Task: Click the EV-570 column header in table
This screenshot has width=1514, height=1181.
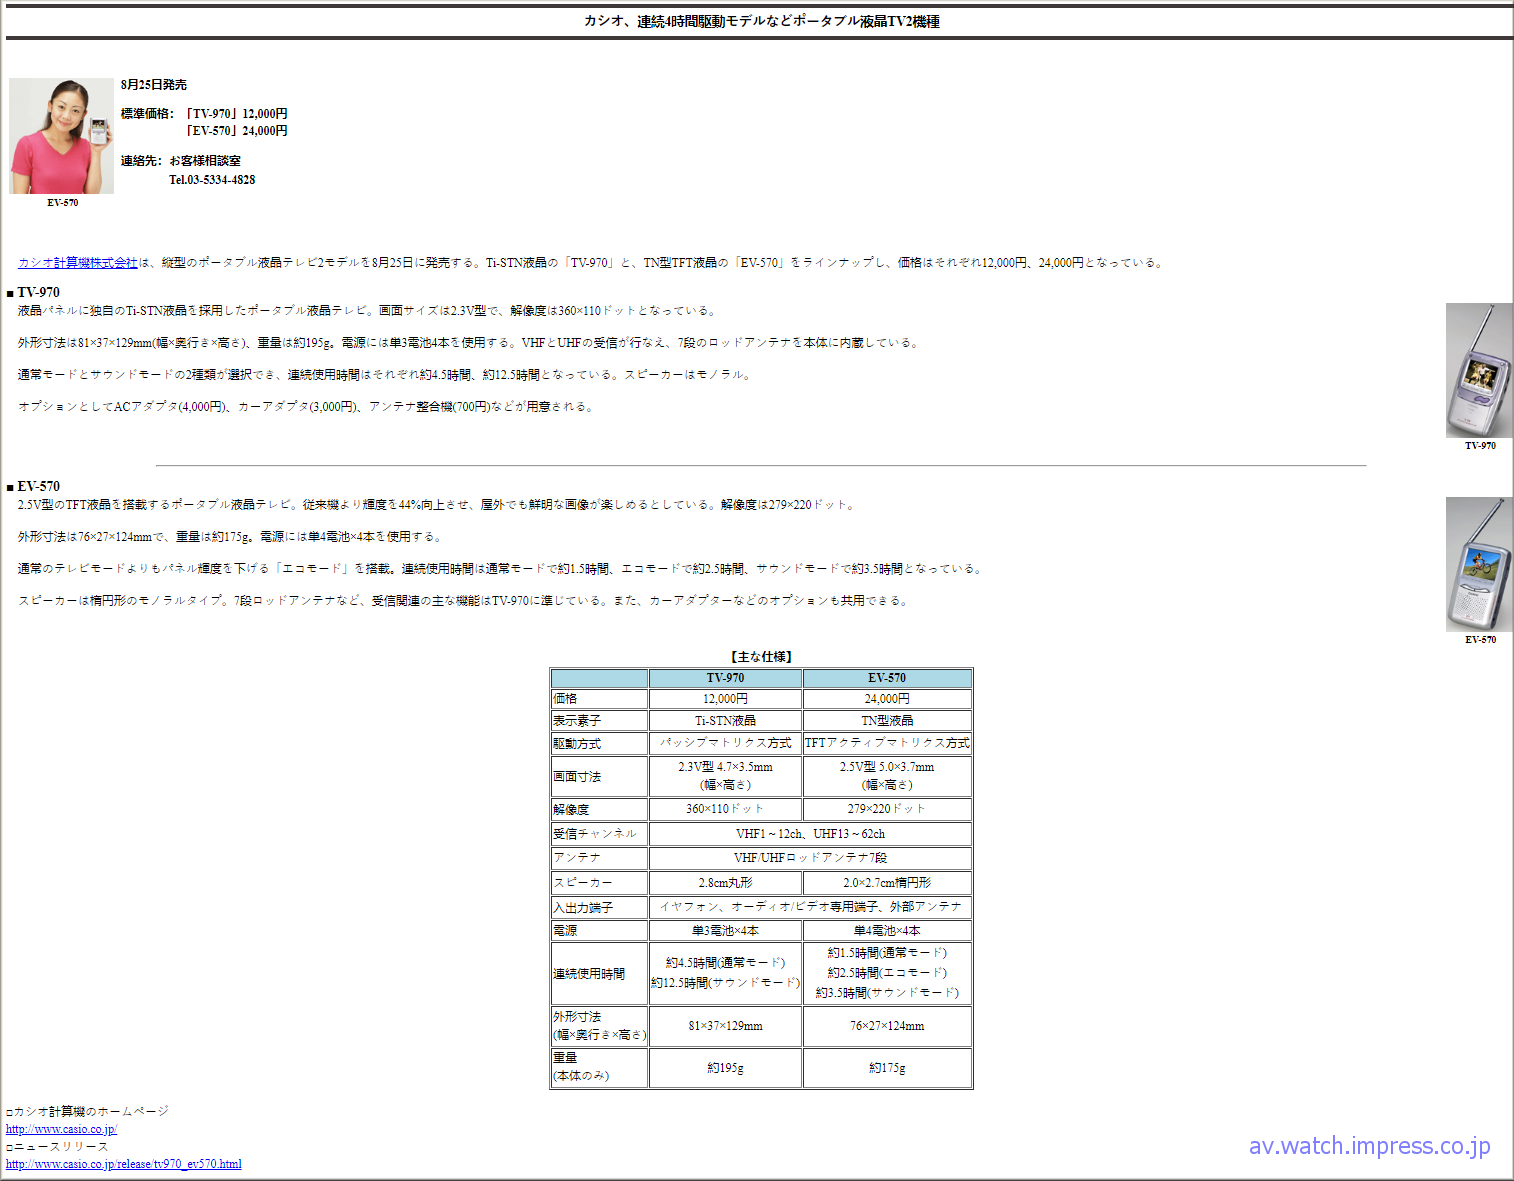Action: coord(887,678)
